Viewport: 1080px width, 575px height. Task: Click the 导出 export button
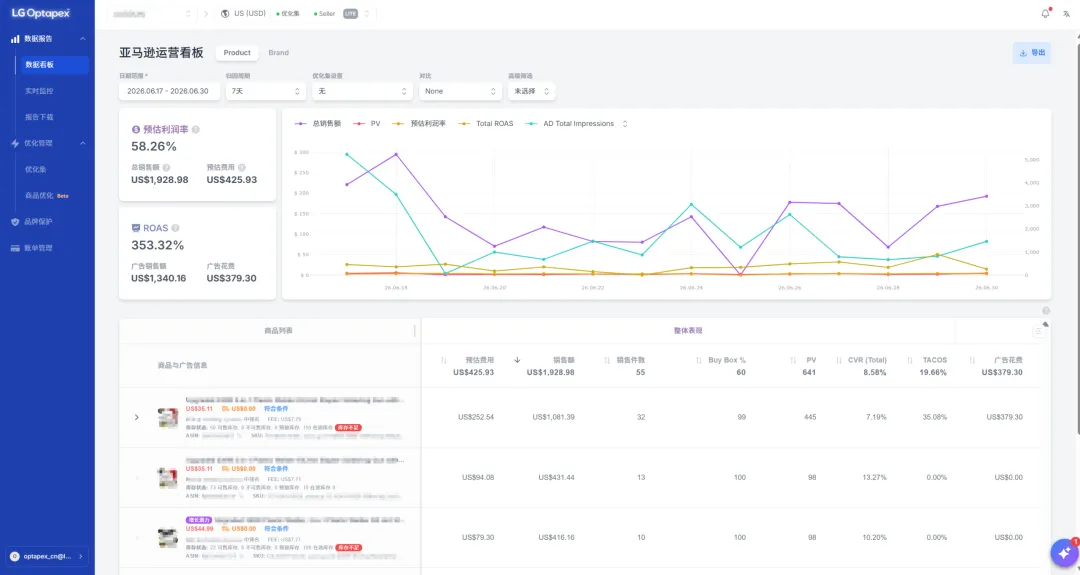point(1032,53)
